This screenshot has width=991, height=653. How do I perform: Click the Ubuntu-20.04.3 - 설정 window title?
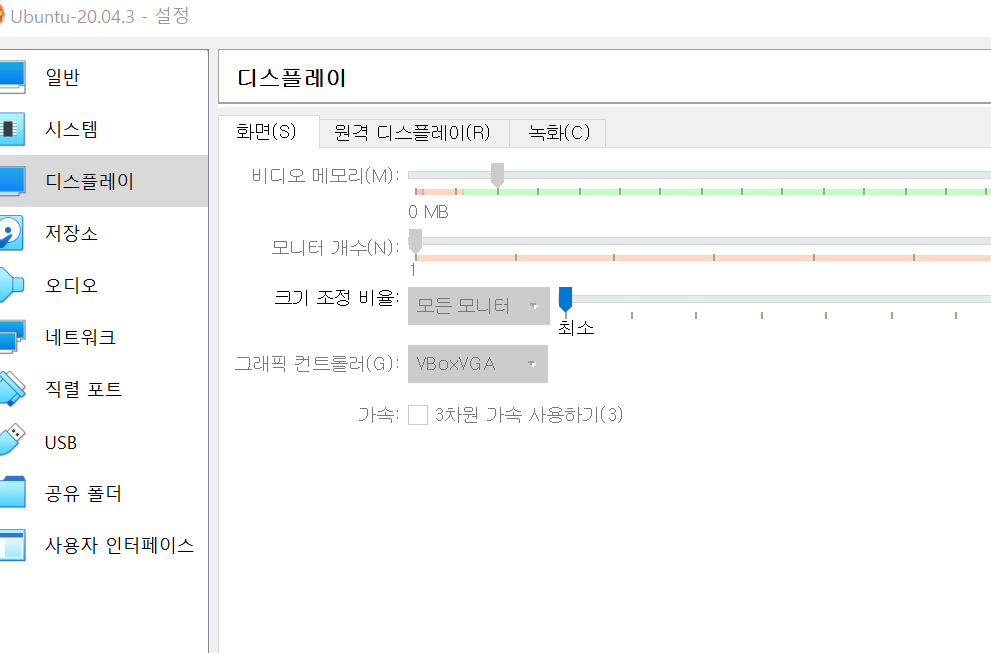tap(100, 16)
